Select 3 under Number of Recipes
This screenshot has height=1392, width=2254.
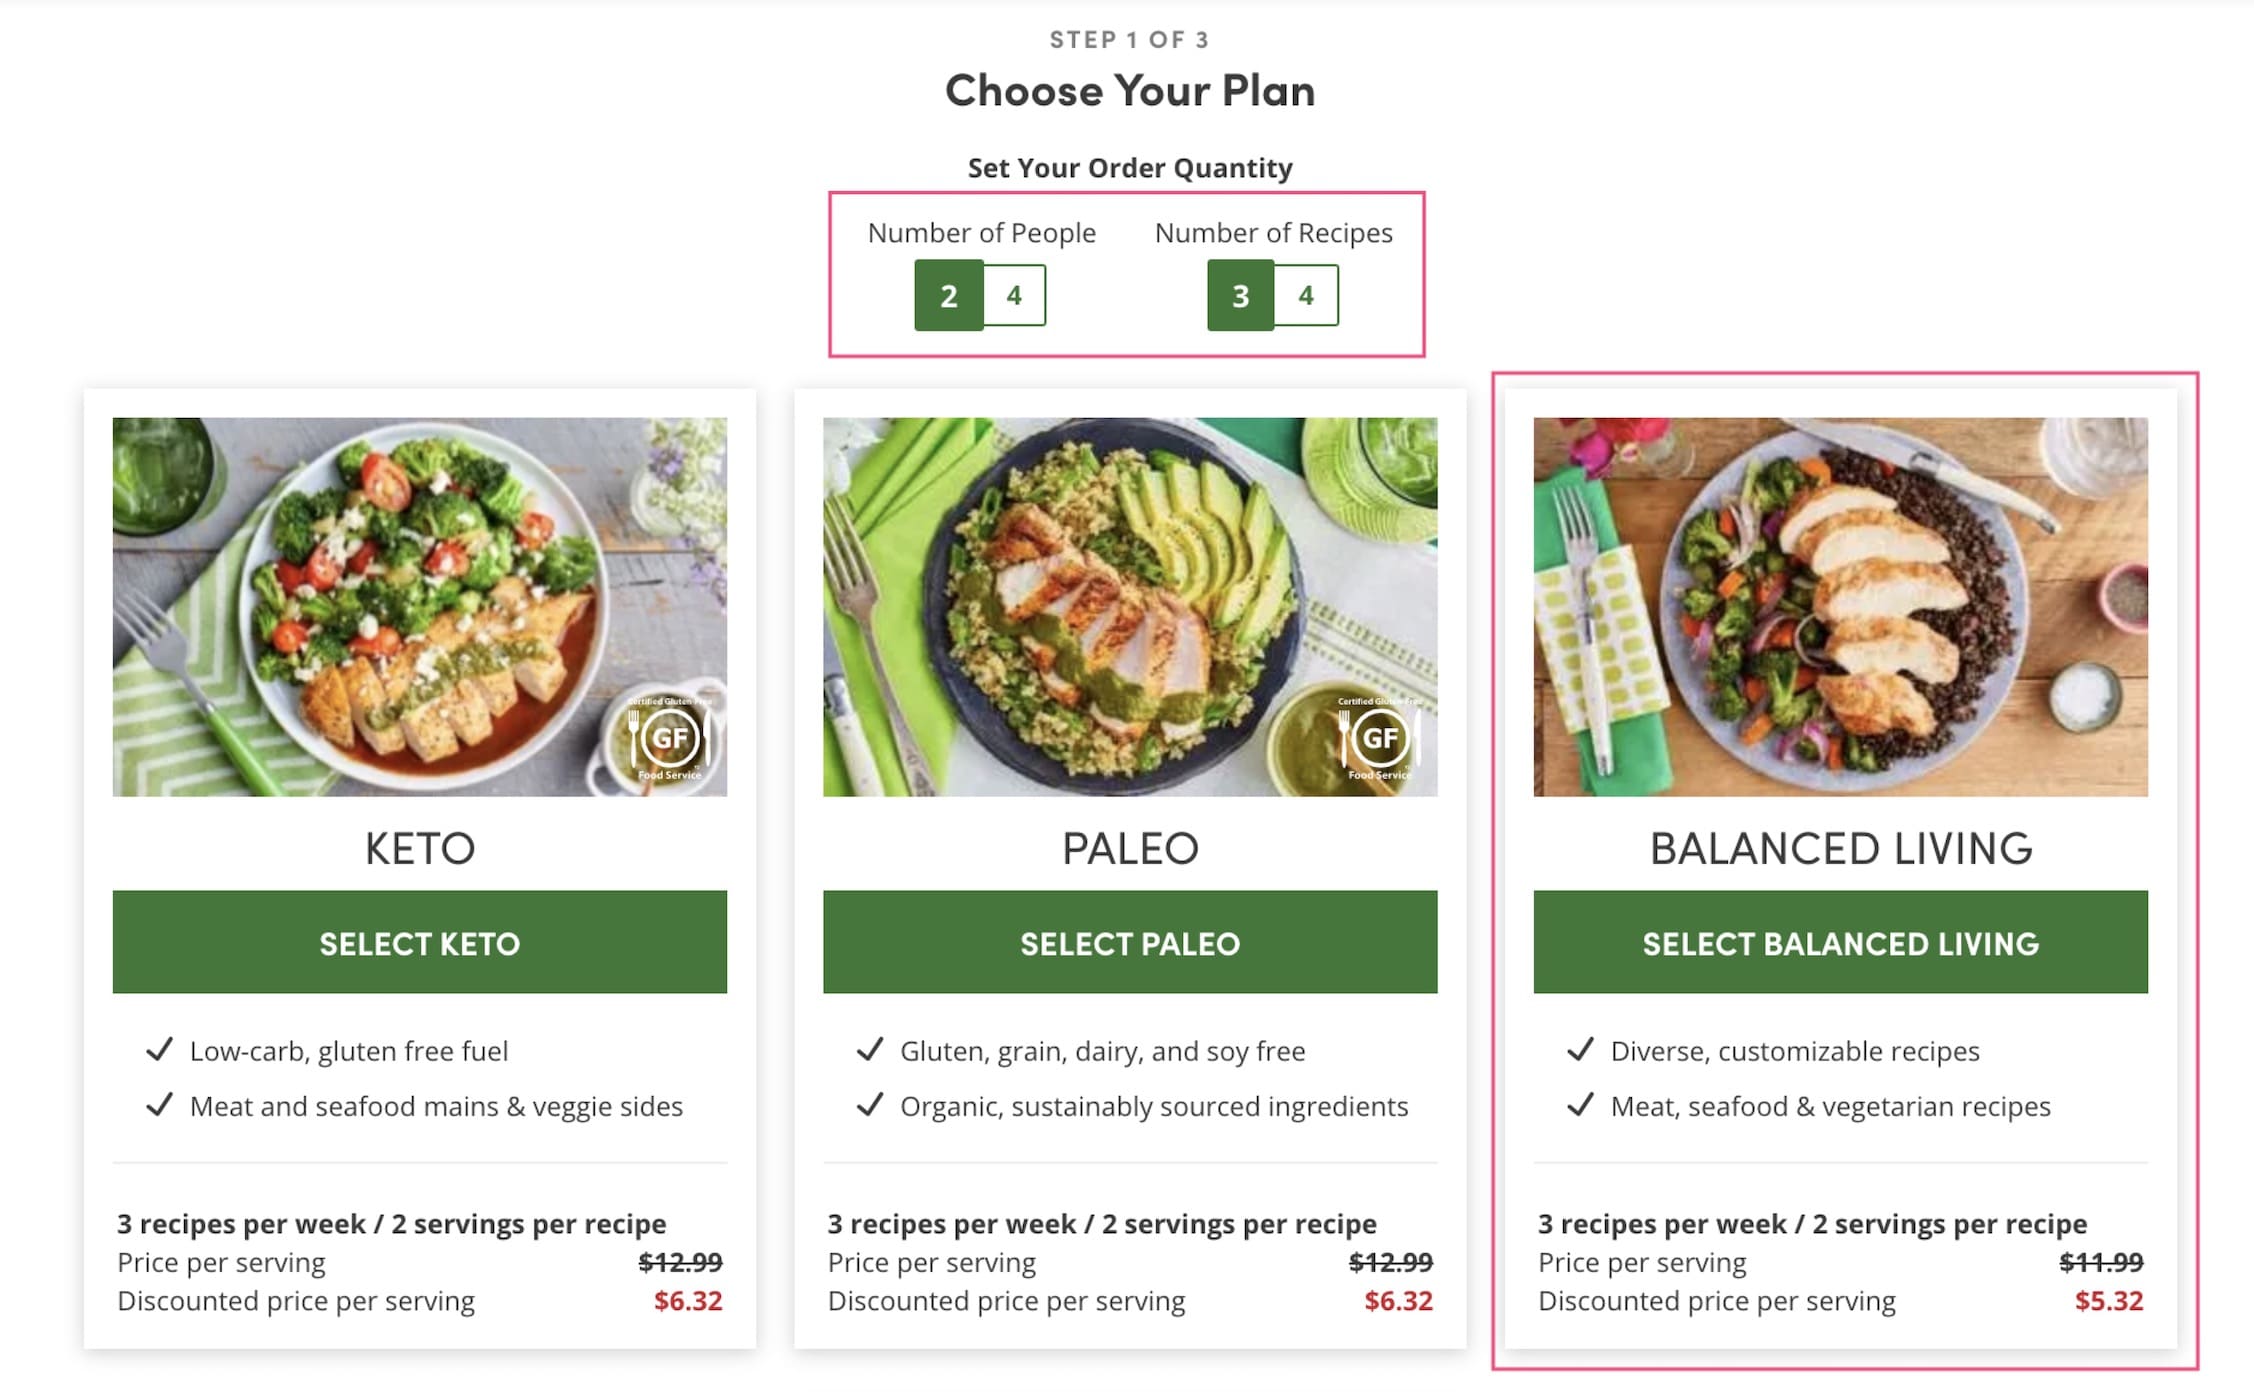point(1242,295)
